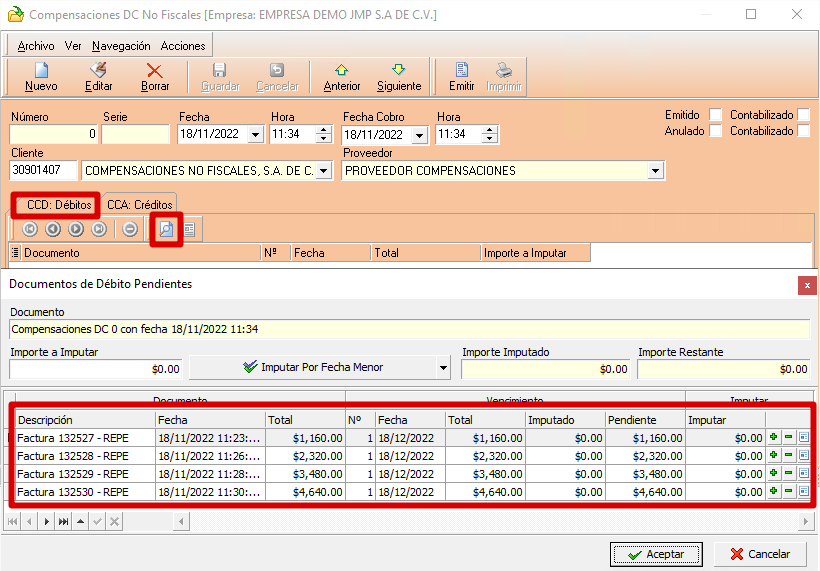Click the Pendiente column header

point(645,420)
